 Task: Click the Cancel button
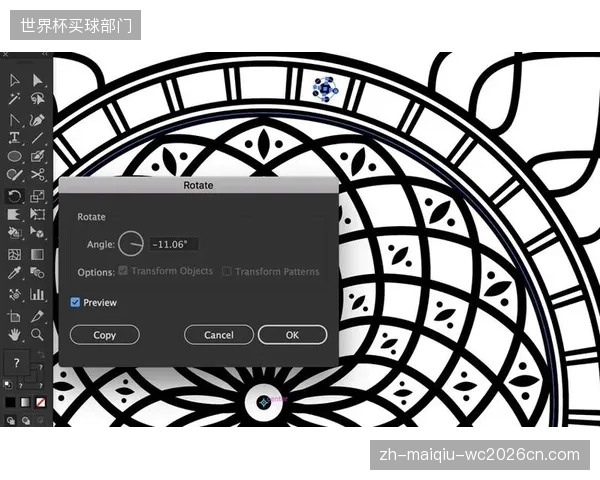pos(219,335)
